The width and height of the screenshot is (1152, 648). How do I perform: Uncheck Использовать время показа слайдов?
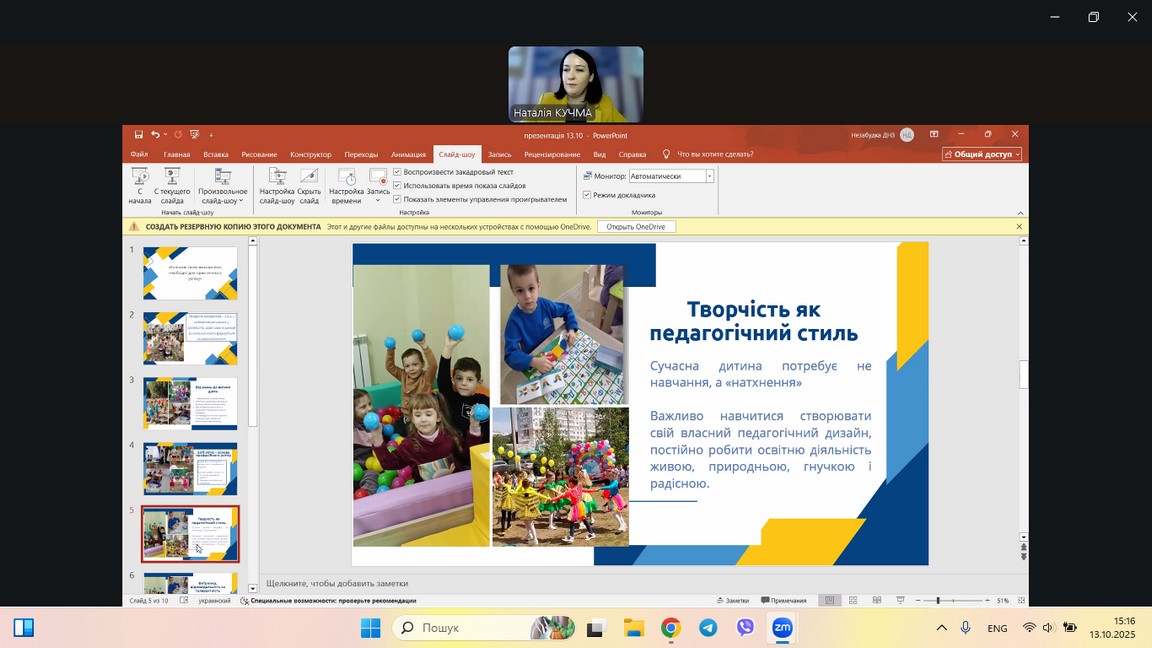coord(397,185)
